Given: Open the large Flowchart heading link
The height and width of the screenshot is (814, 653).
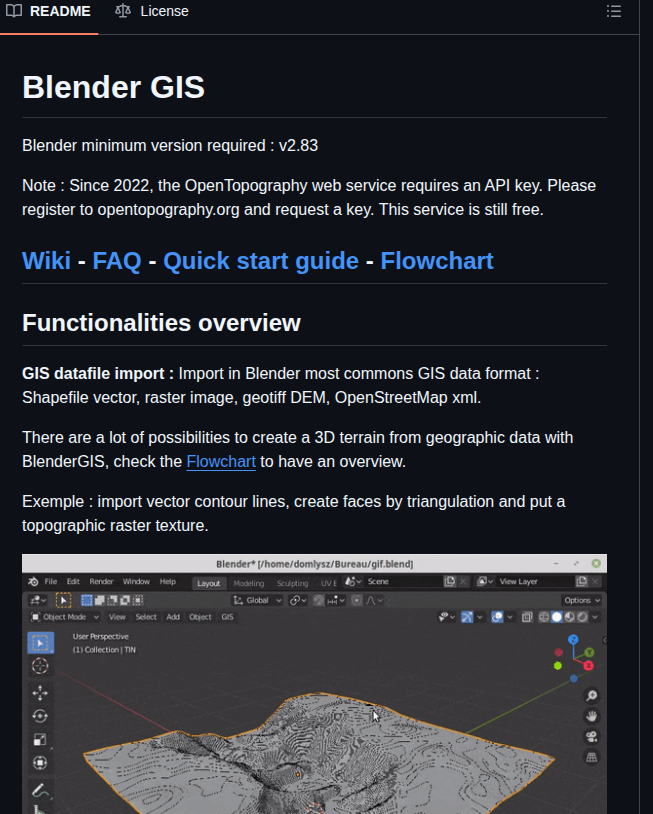Looking at the screenshot, I should click(x=437, y=261).
